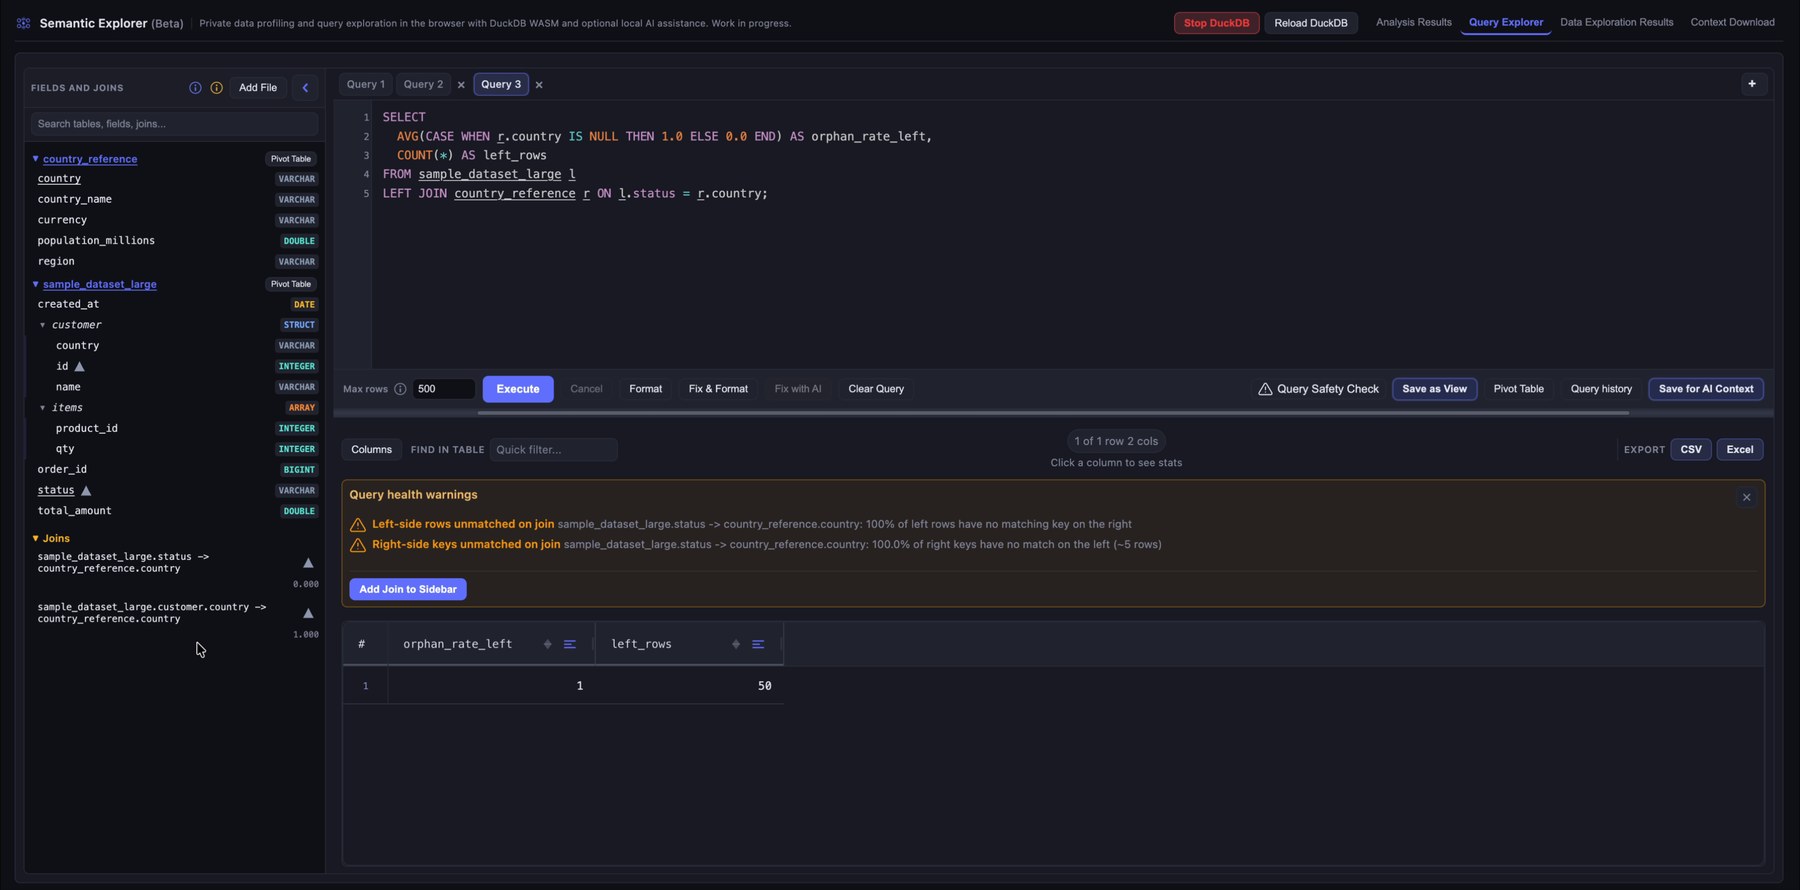Collapse the Joins section
The width and height of the screenshot is (1800, 890).
(x=36, y=538)
